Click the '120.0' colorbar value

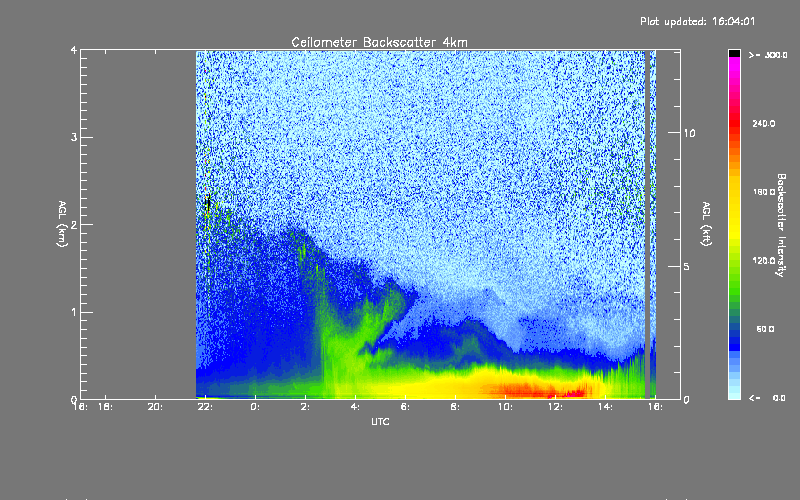pos(764,260)
